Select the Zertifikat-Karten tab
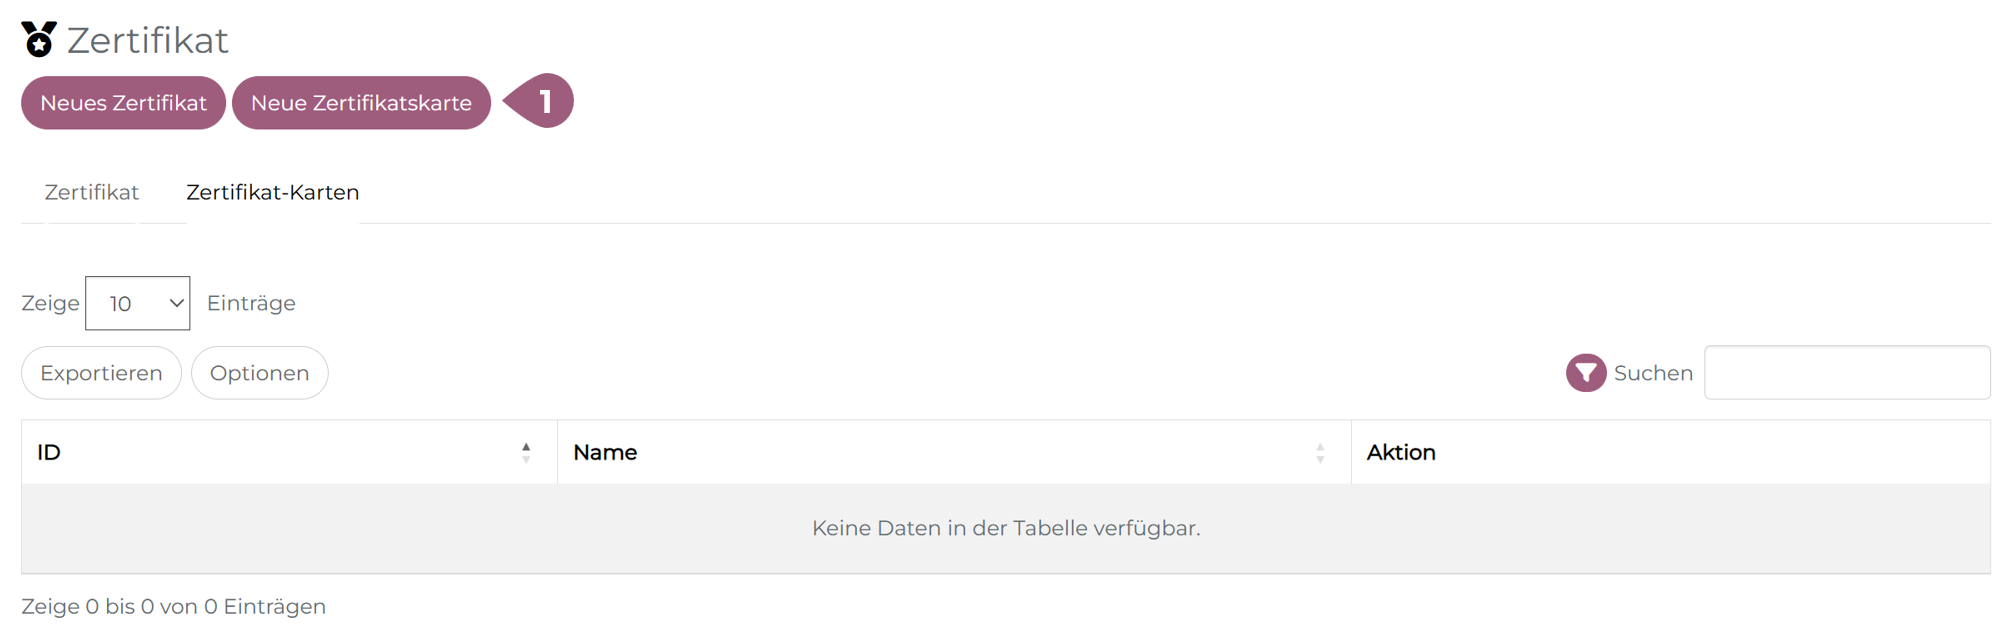The image size is (2013, 627). tap(272, 192)
